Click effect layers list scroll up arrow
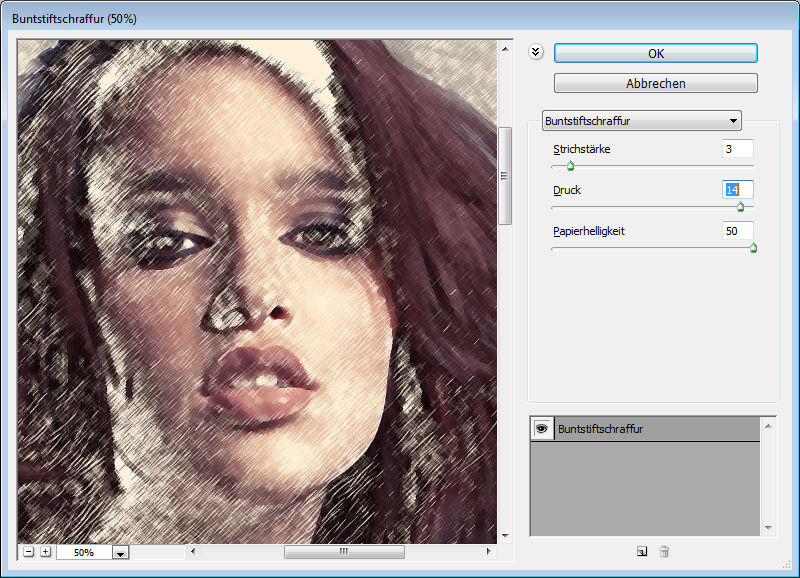The width and height of the screenshot is (800, 578). tap(768, 426)
